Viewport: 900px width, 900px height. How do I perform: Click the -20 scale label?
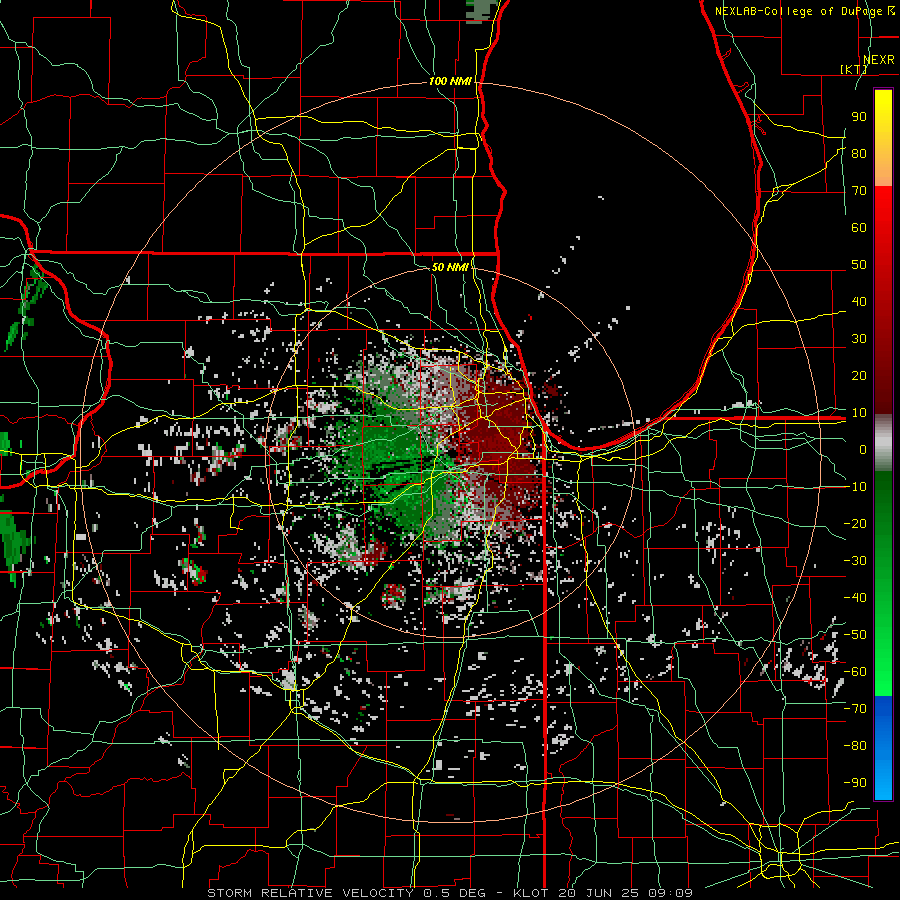(855, 523)
